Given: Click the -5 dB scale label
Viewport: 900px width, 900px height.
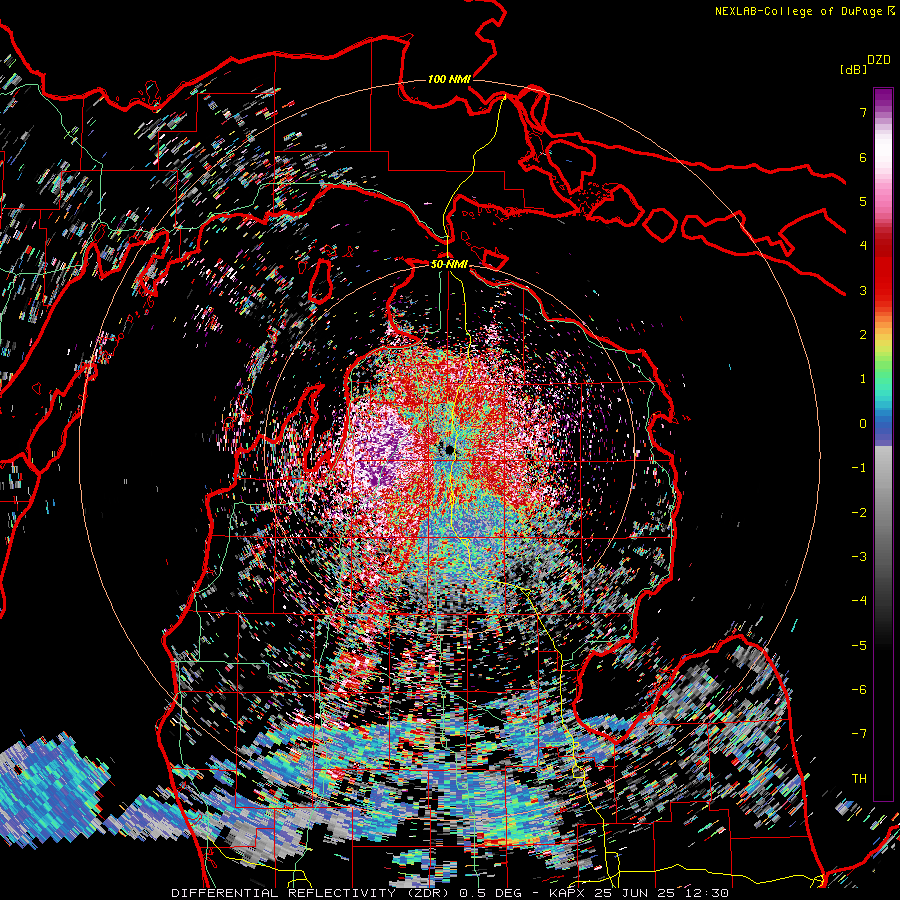Looking at the screenshot, I should tap(859, 646).
